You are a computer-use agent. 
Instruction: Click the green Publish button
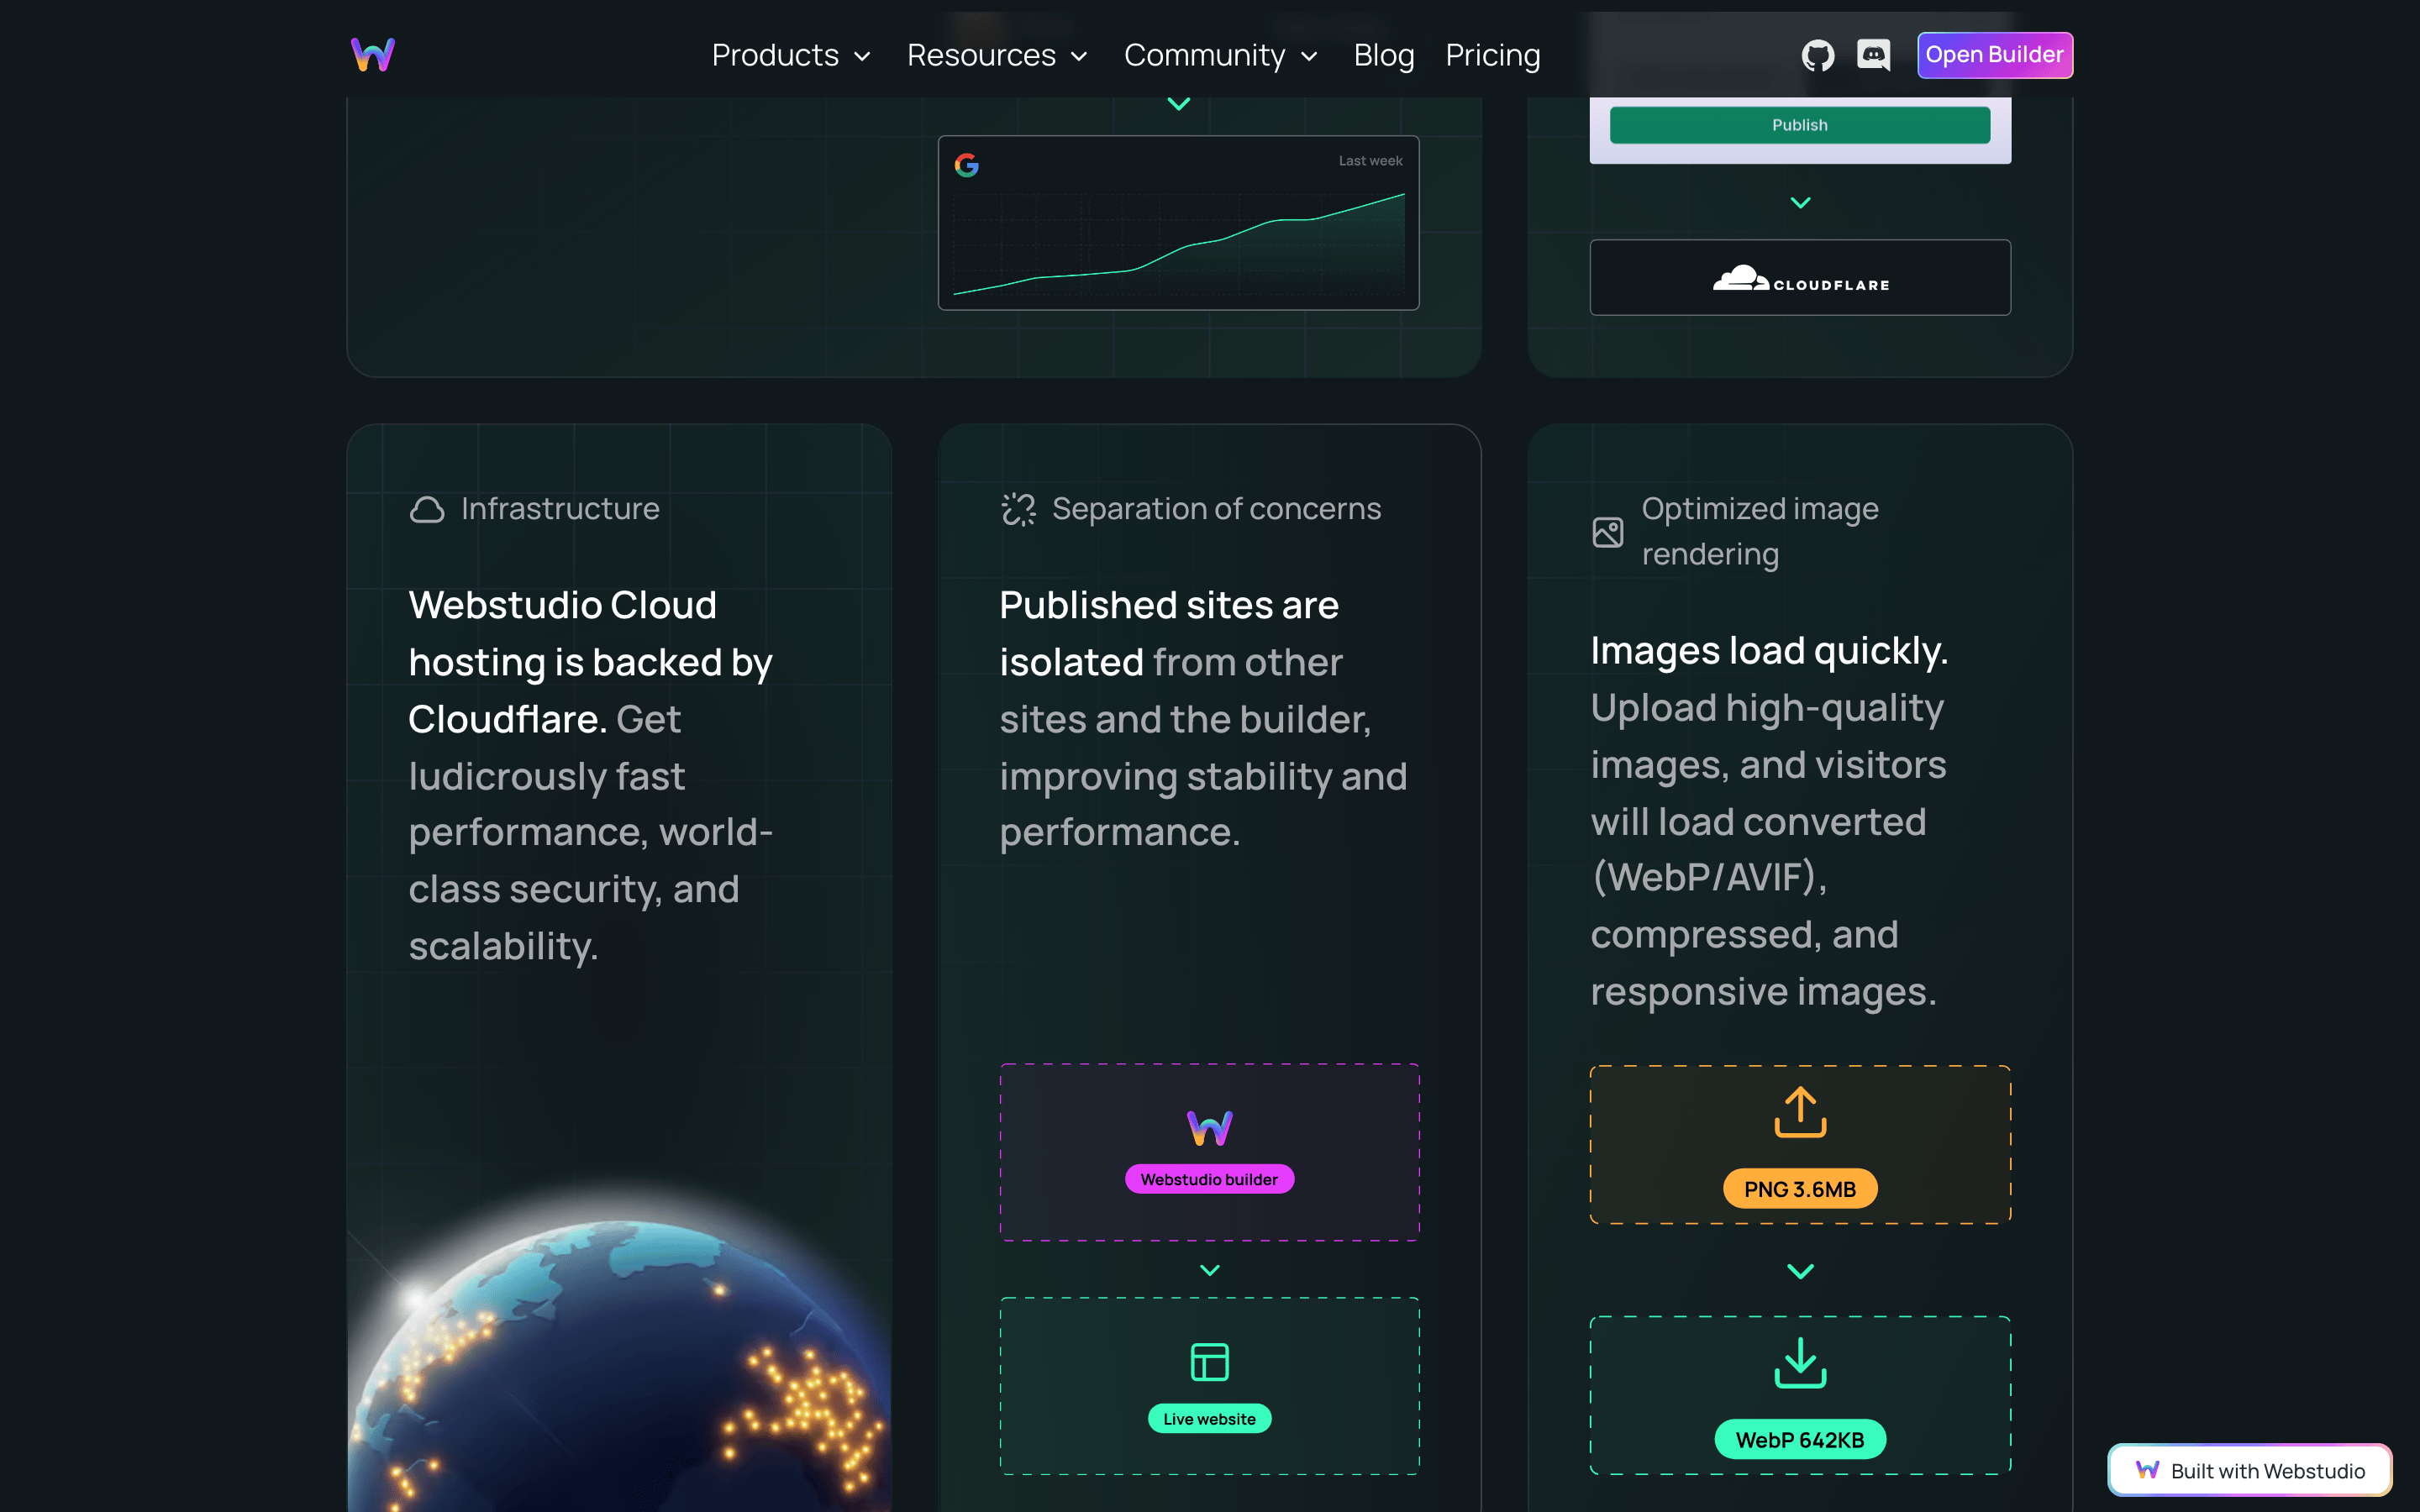[1799, 125]
